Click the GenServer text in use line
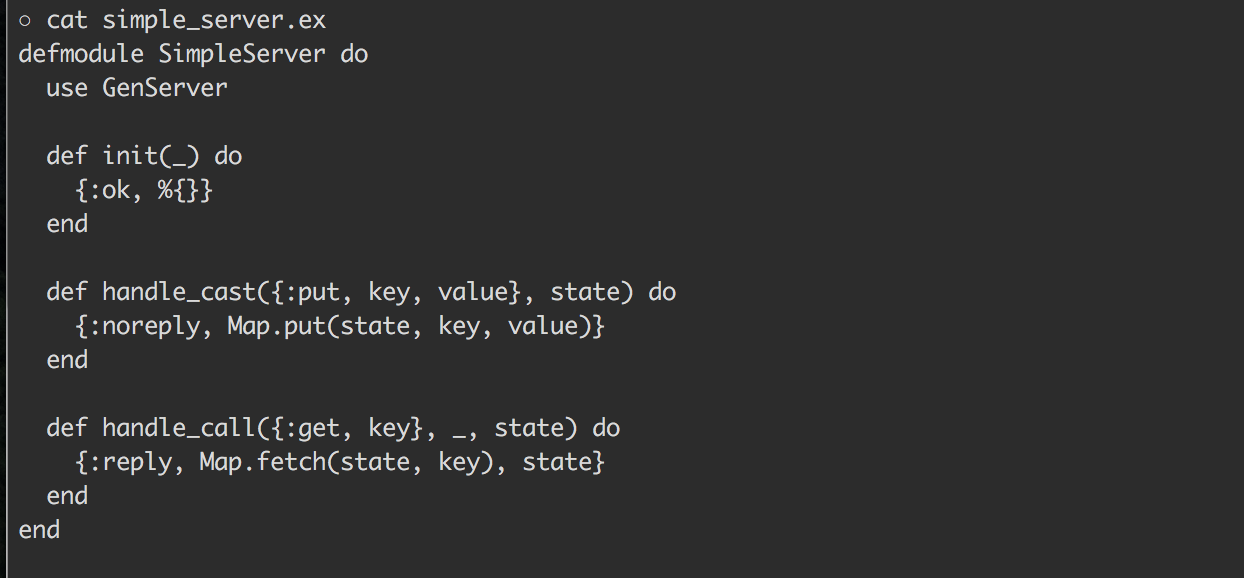 coord(165,88)
